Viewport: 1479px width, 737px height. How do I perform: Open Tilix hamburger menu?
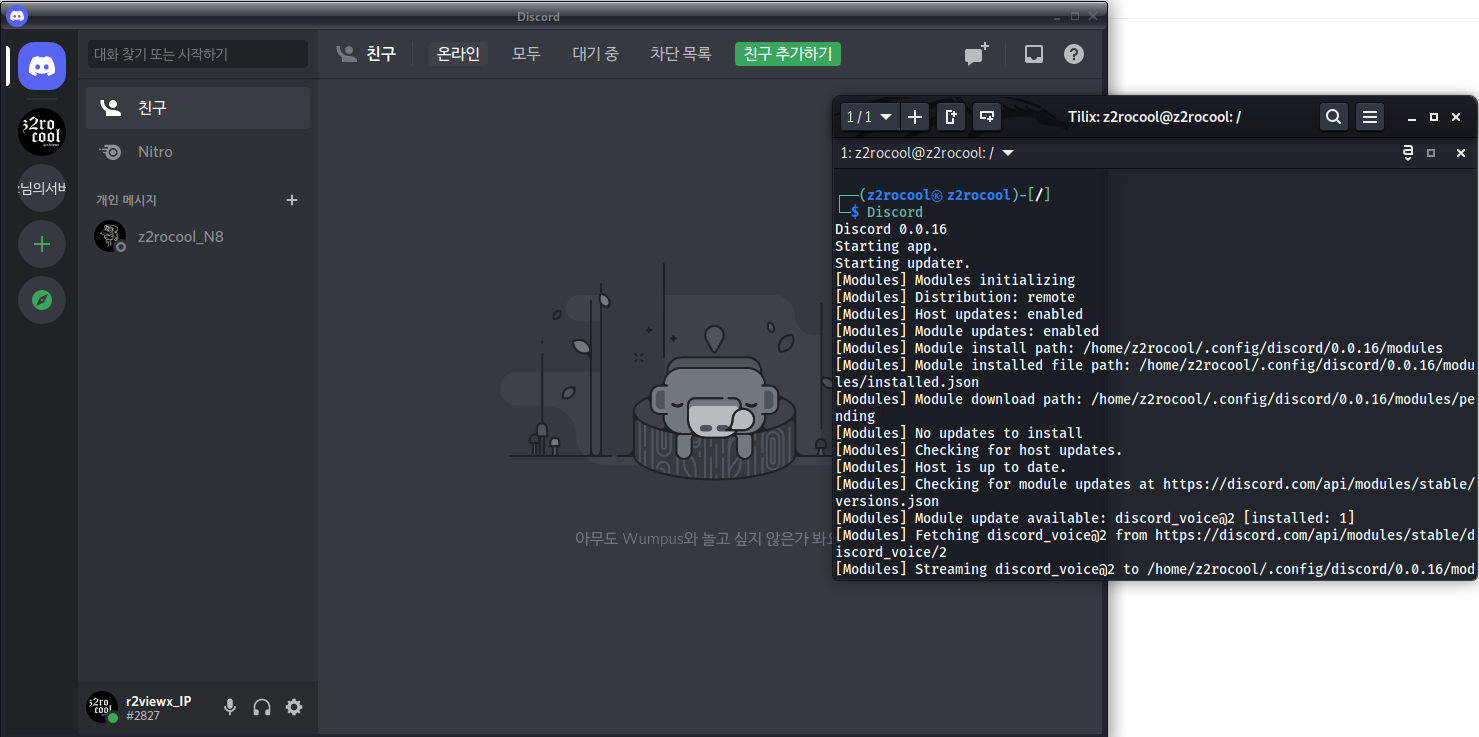[x=1370, y=117]
